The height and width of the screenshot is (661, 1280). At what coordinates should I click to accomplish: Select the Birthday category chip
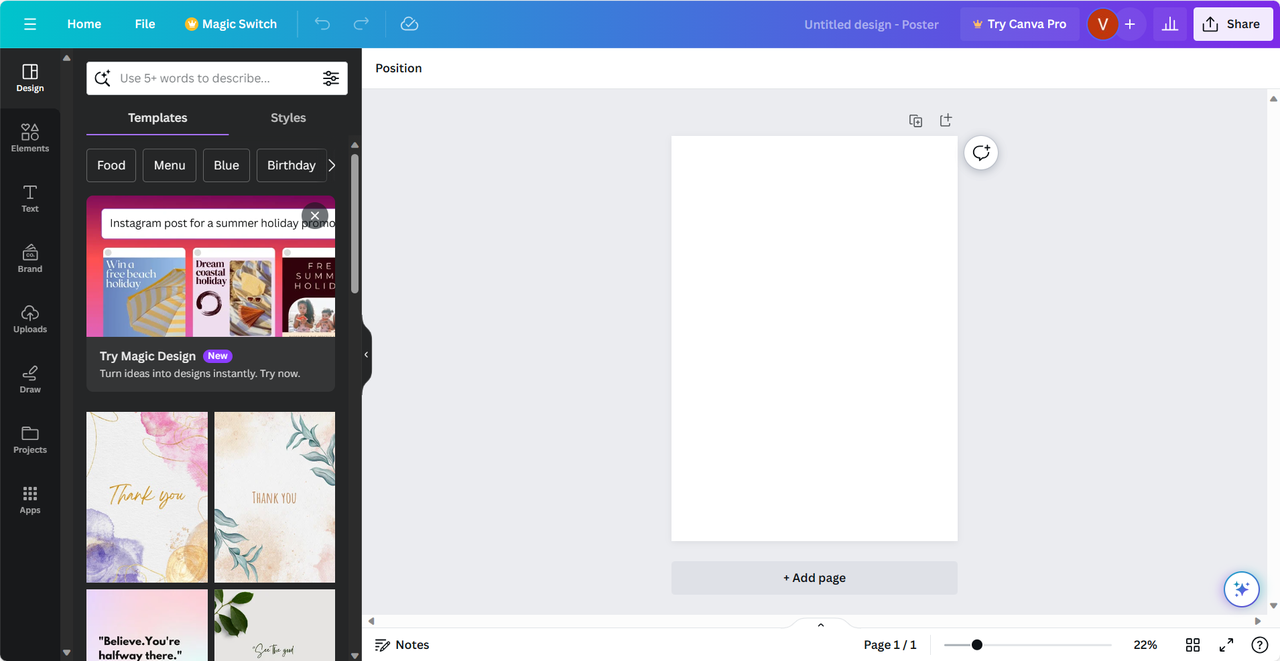(x=291, y=165)
